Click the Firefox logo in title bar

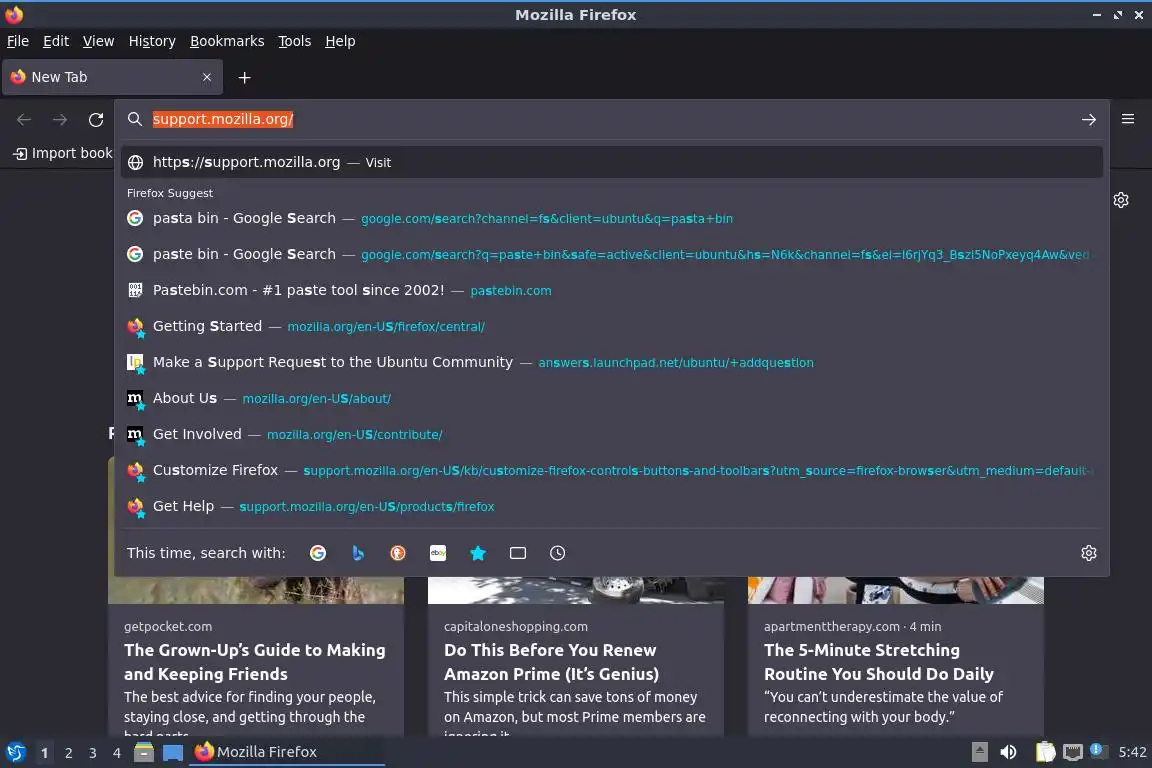(x=14, y=14)
